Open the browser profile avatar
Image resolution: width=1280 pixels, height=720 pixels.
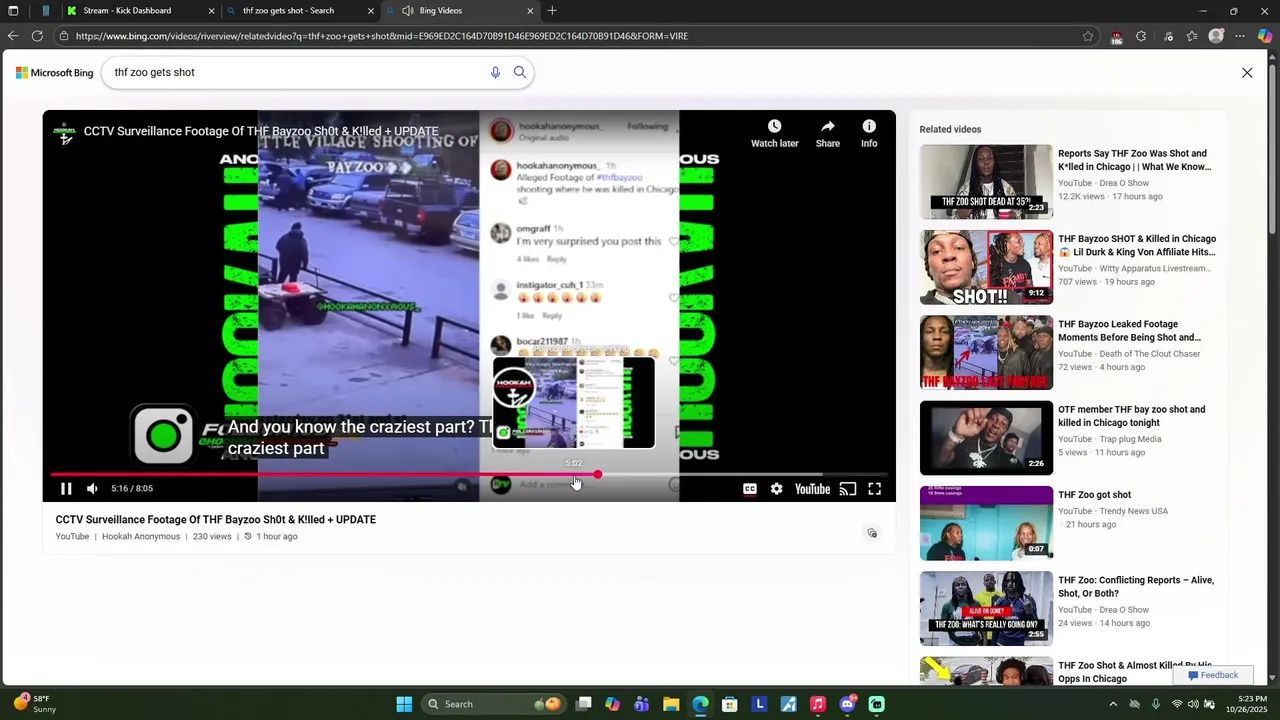pyautogui.click(x=1216, y=36)
